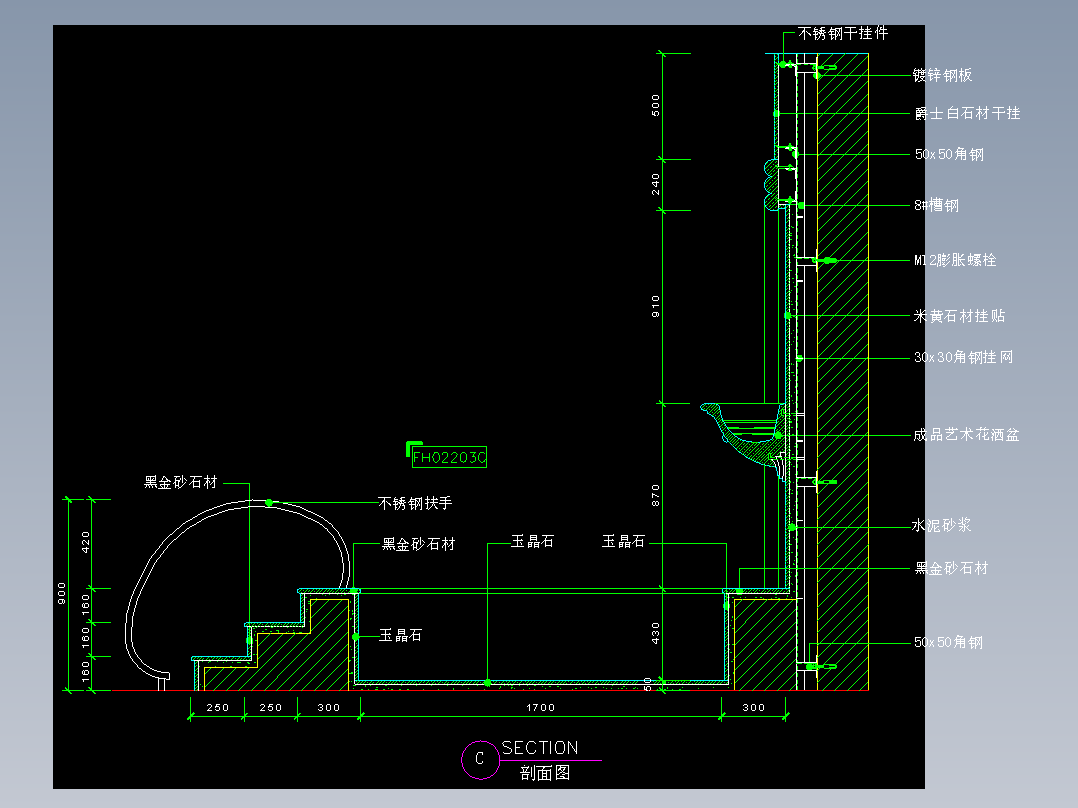The image size is (1078, 808).
Task: Click the 8#槽钢 callout
Action: pyautogui.click(x=935, y=205)
